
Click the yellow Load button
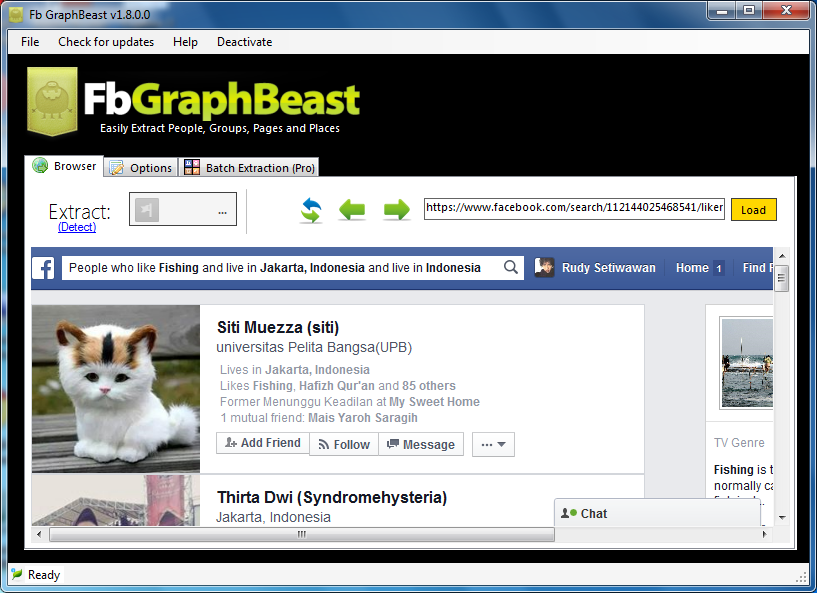(x=753, y=210)
